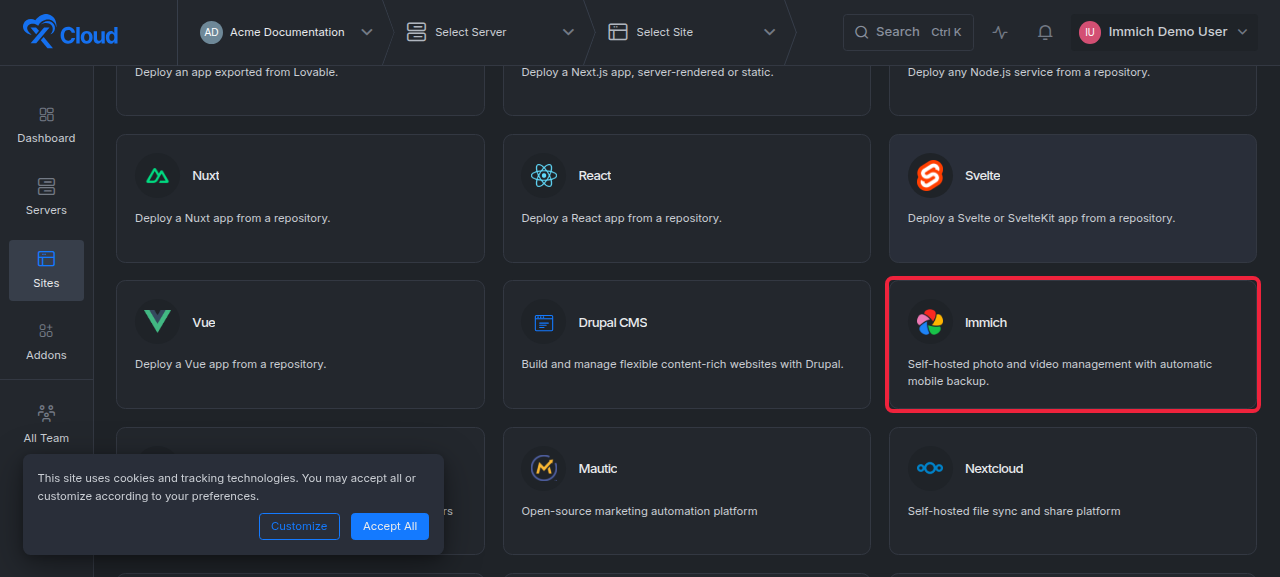Click the search magnifier icon
The image size is (1280, 577).
pyautogui.click(x=862, y=32)
